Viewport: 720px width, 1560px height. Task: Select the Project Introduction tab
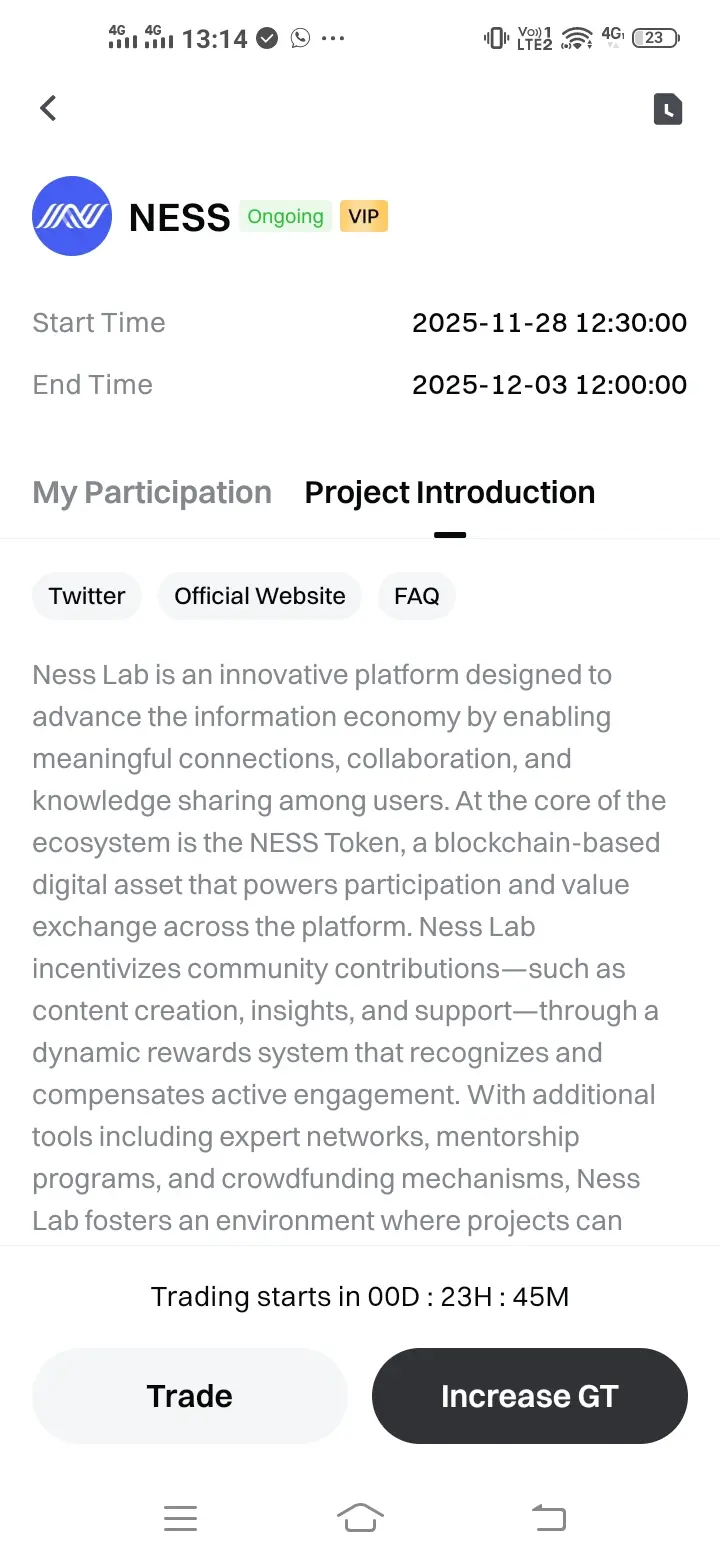pos(449,493)
